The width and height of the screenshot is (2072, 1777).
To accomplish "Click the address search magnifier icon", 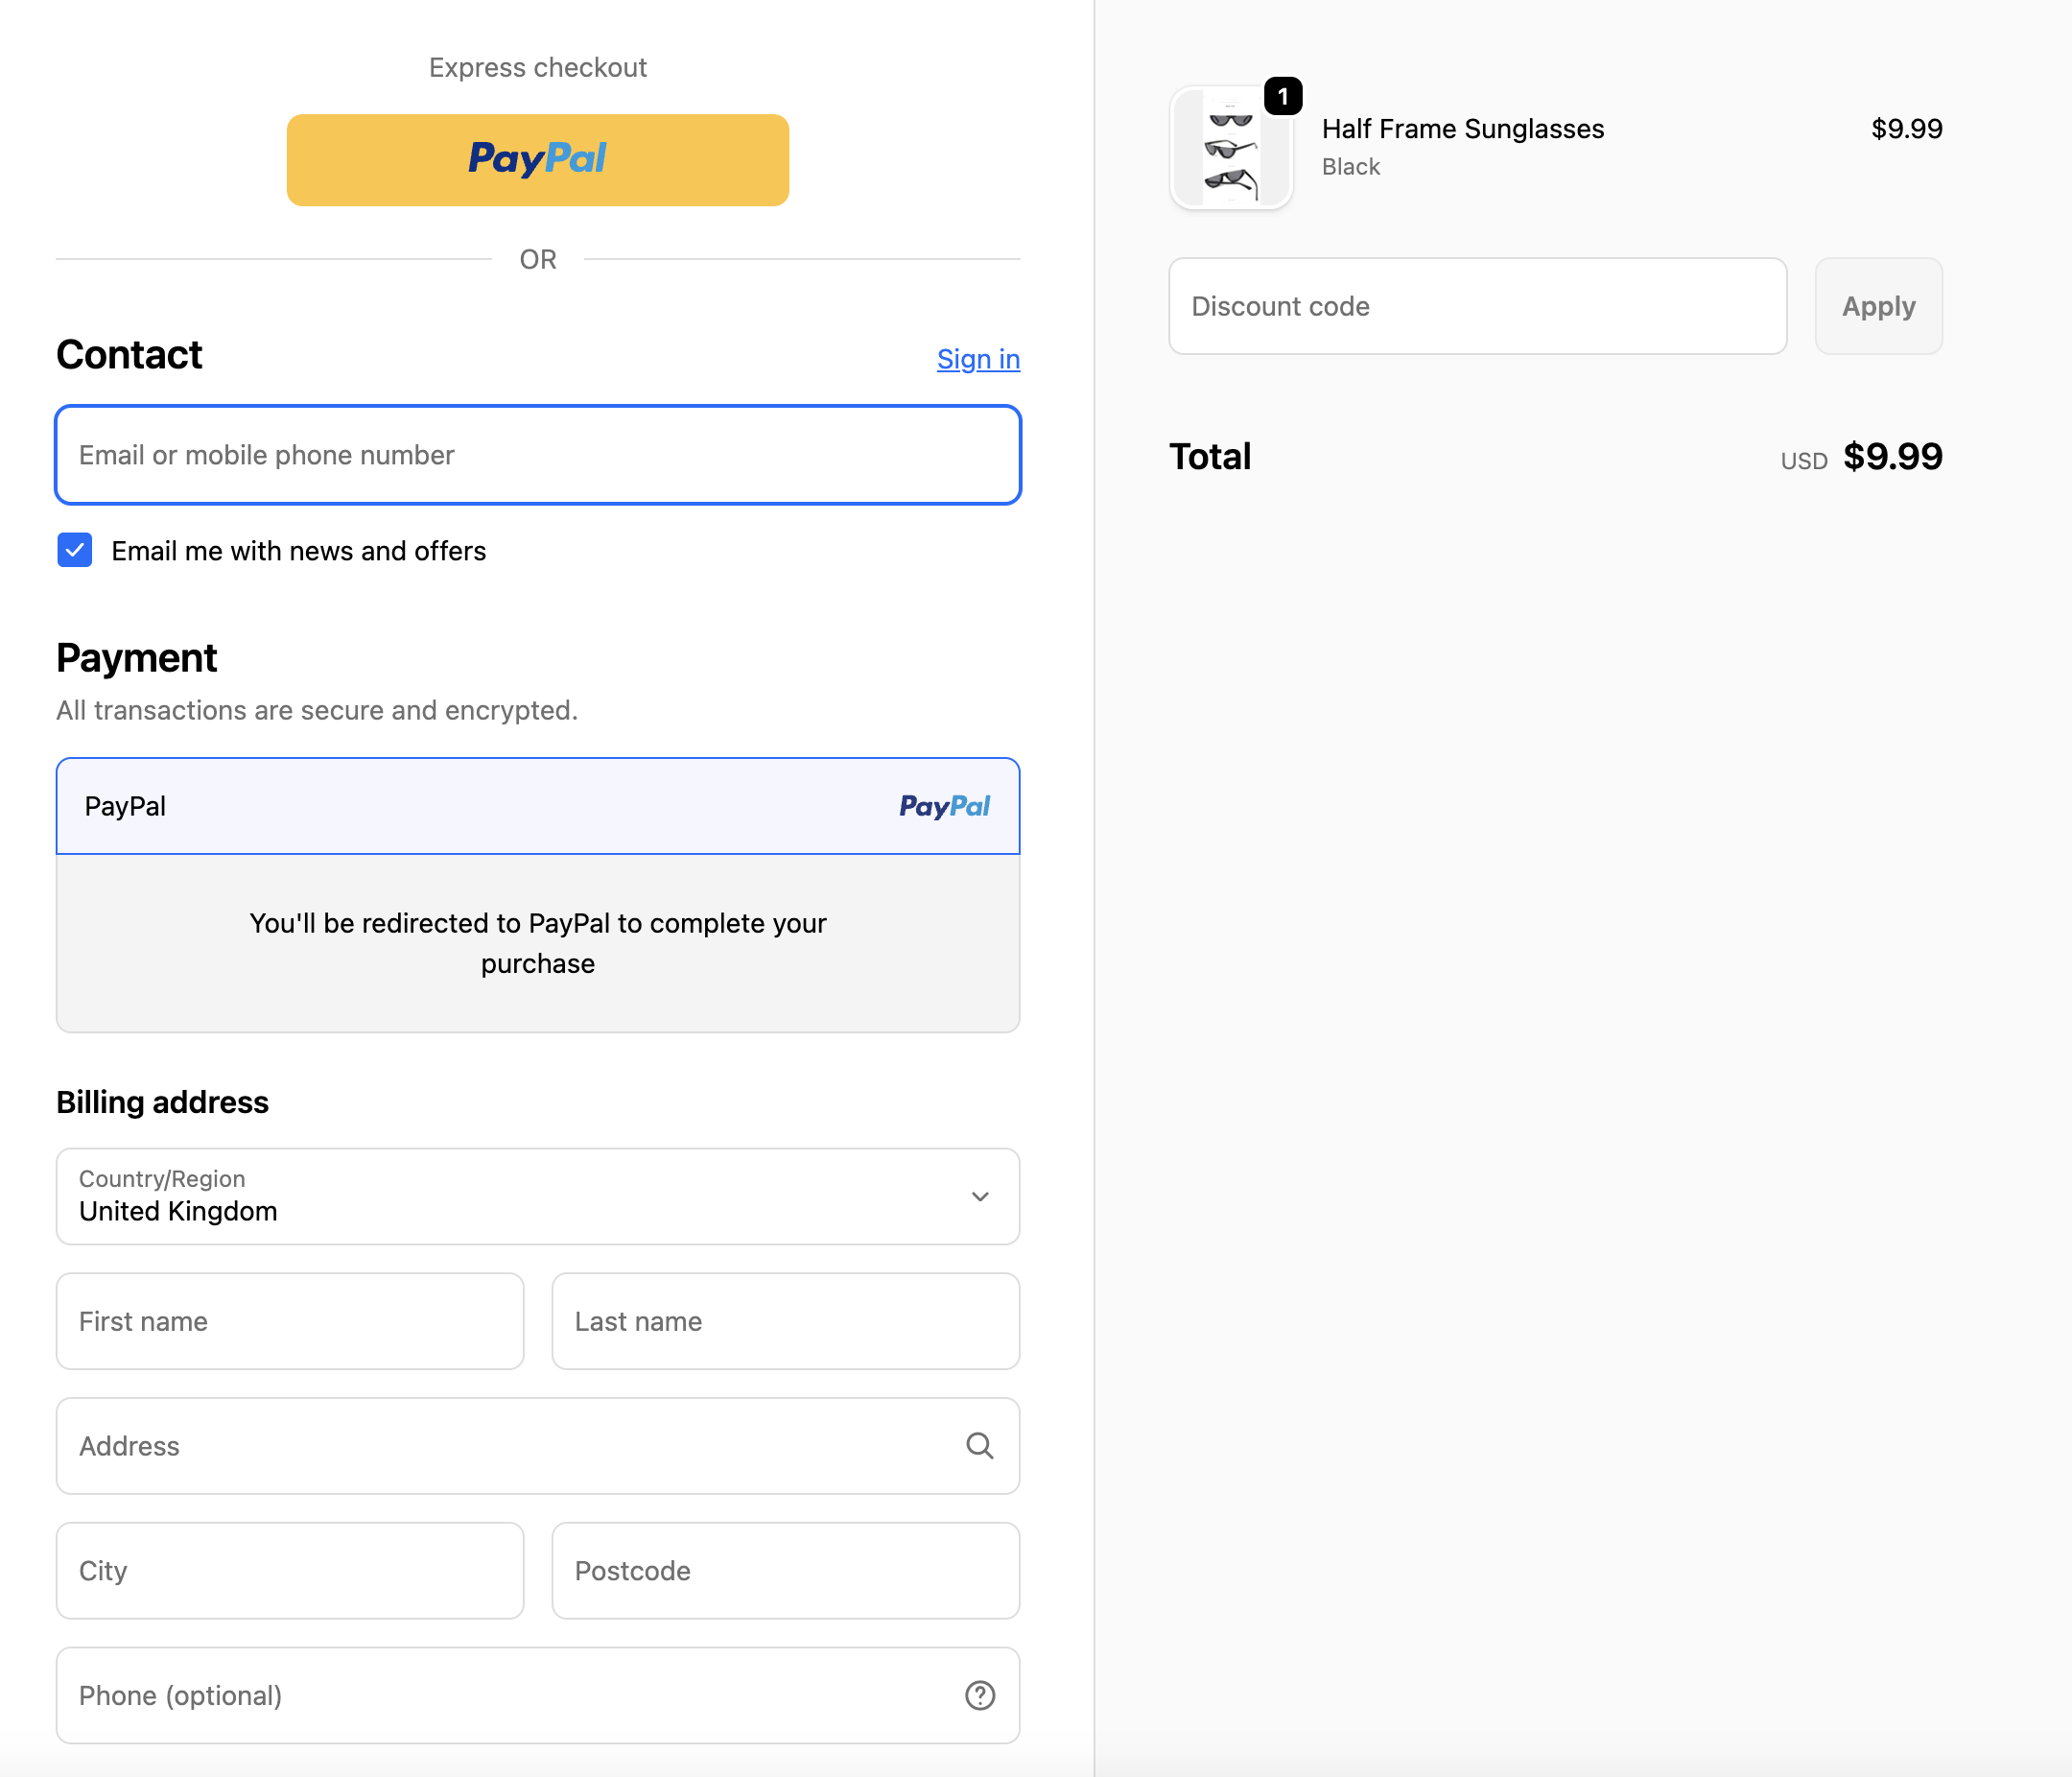I will point(979,1445).
